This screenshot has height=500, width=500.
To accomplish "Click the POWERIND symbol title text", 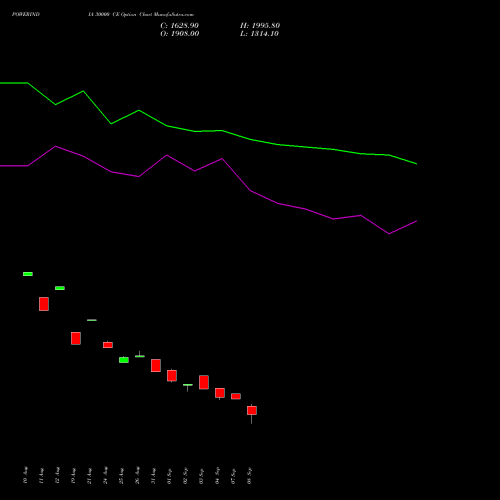I will click(x=26, y=14).
